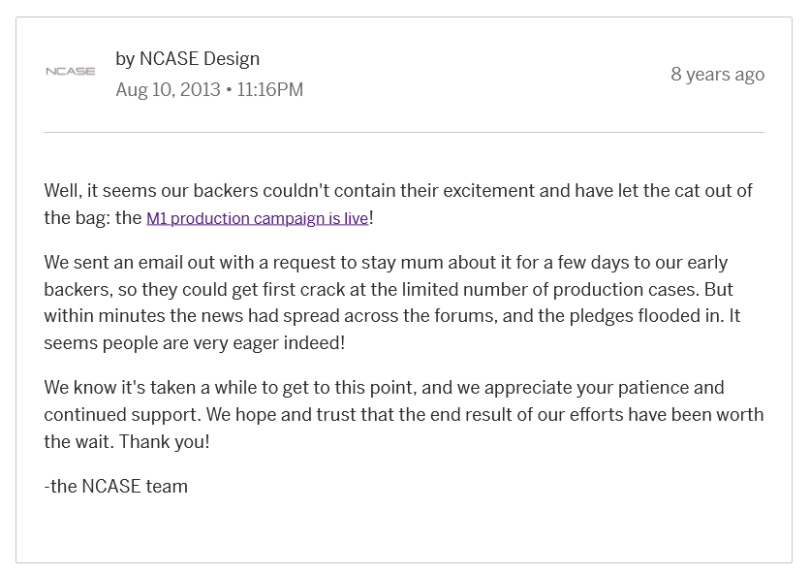The image size is (810, 575).
Task: Click the horizontal divider below the header
Action: pyautogui.click(x=404, y=132)
